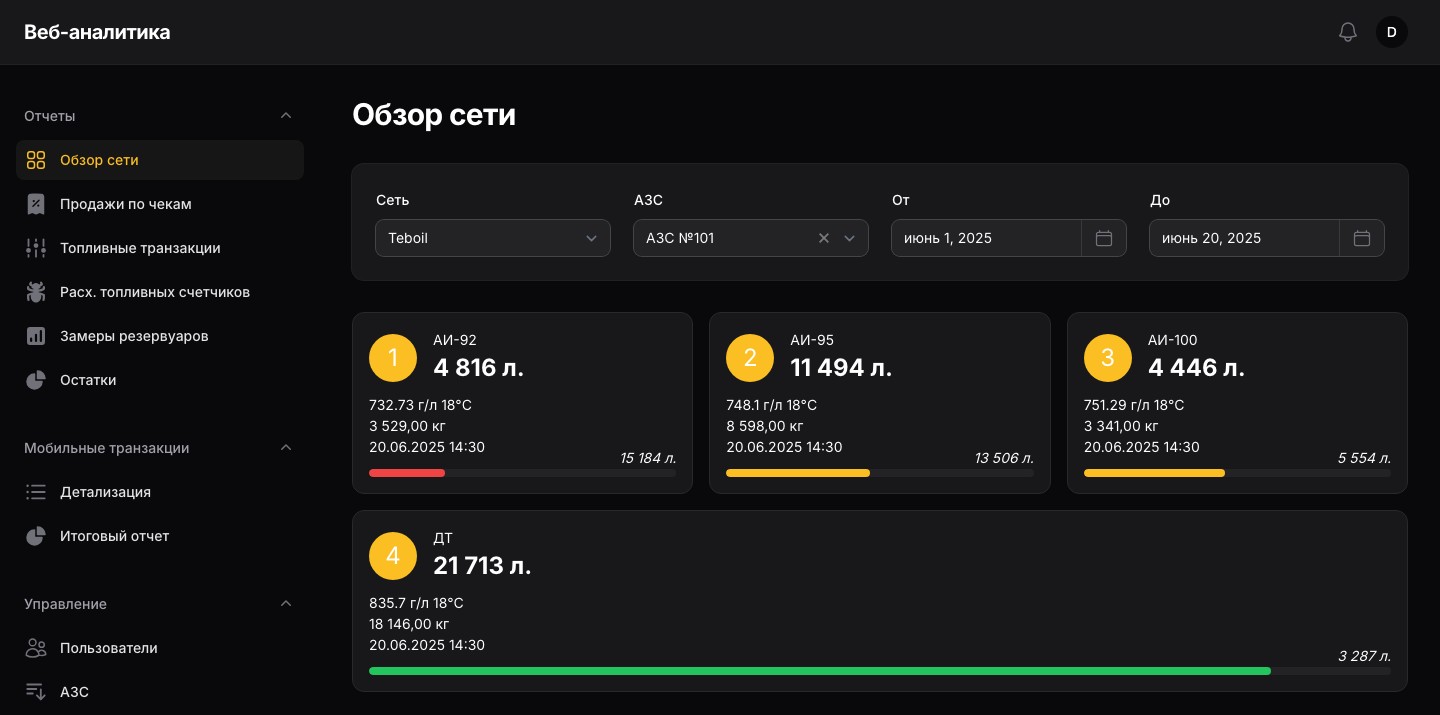Click the yellow circle number 4 for ДТ
Image resolution: width=1440 pixels, height=715 pixels.
393,556
